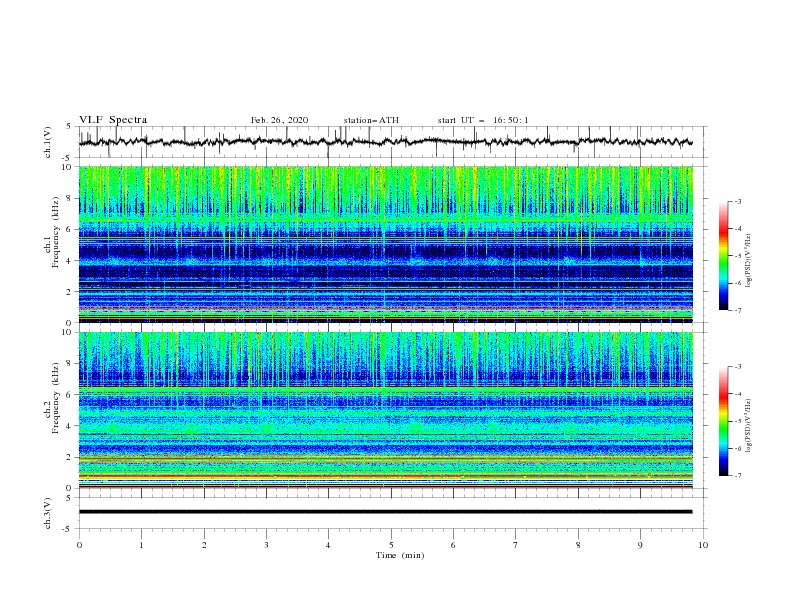Click the ch.2 spectrogram color scale bar
Image resolution: width=792 pixels, height=612 pixels.
coord(723,421)
